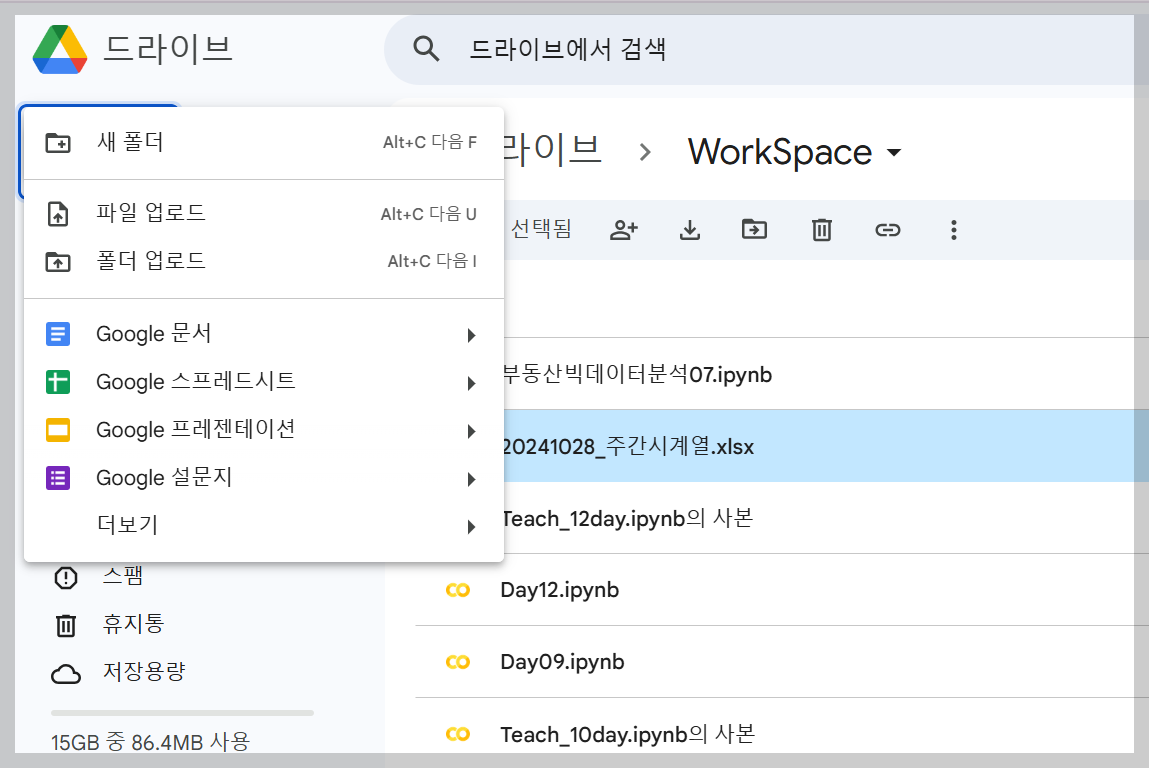Click the folder upload icon

tap(58, 262)
